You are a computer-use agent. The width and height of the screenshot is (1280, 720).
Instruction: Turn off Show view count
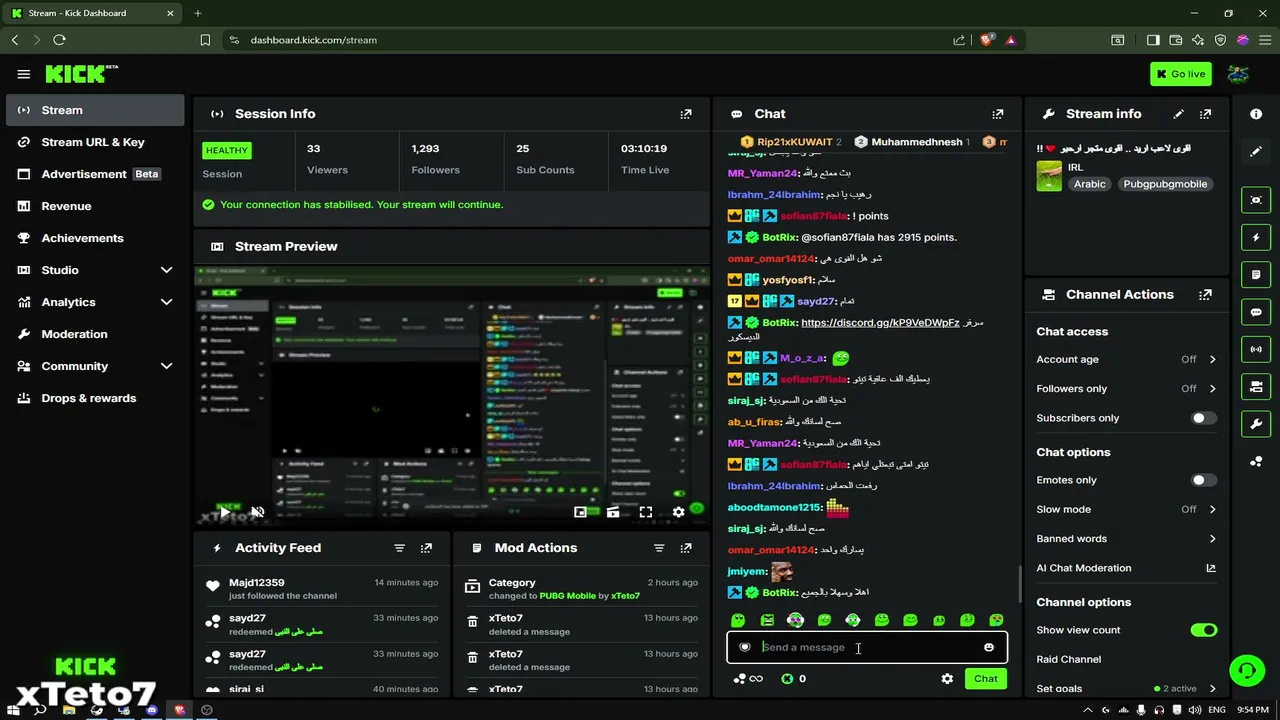point(1204,630)
